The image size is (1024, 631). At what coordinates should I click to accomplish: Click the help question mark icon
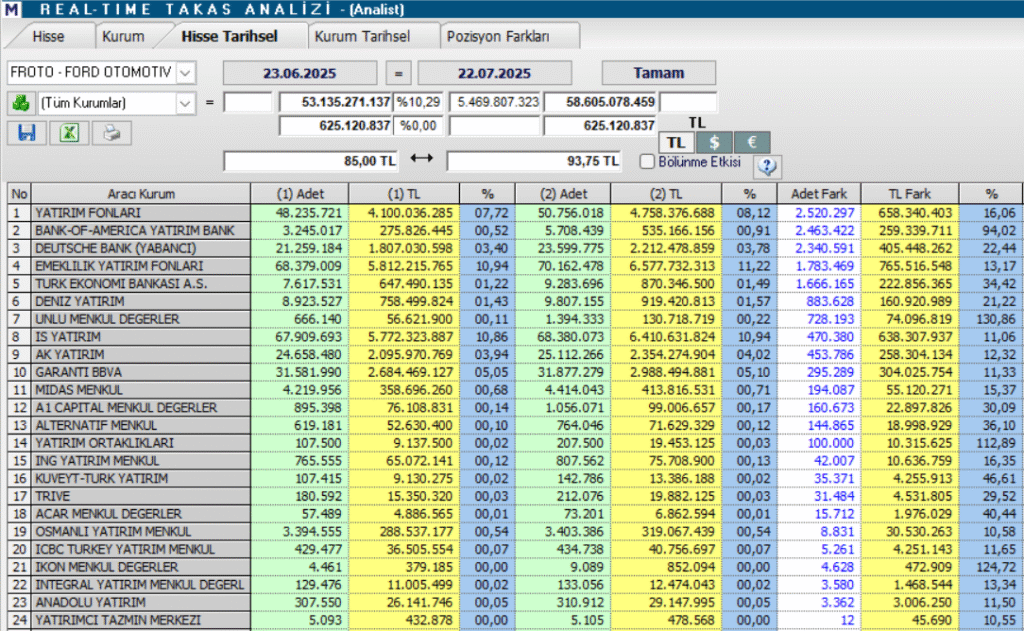coord(767,166)
